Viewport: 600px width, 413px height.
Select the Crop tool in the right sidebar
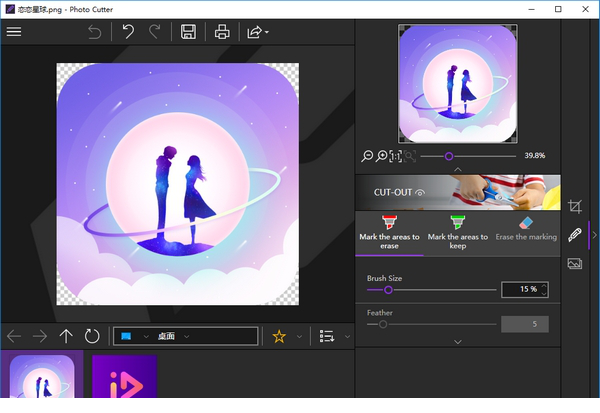coord(575,207)
